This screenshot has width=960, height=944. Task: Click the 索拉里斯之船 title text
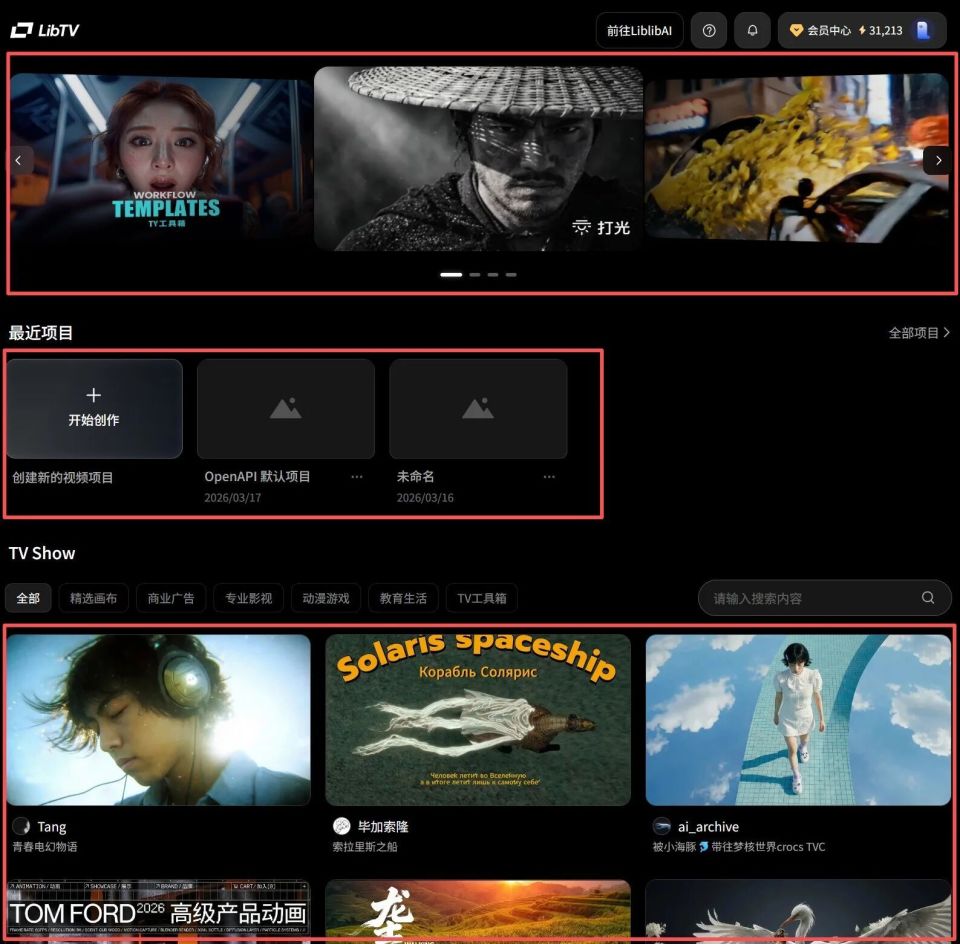pyautogui.click(x=365, y=847)
